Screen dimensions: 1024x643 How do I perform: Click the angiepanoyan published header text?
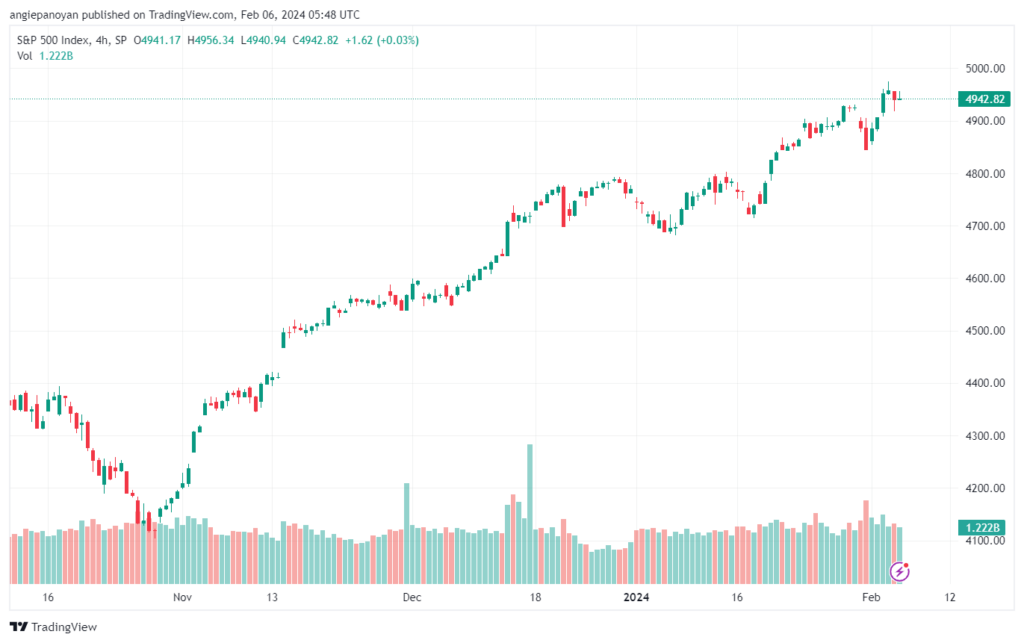[x=184, y=14]
